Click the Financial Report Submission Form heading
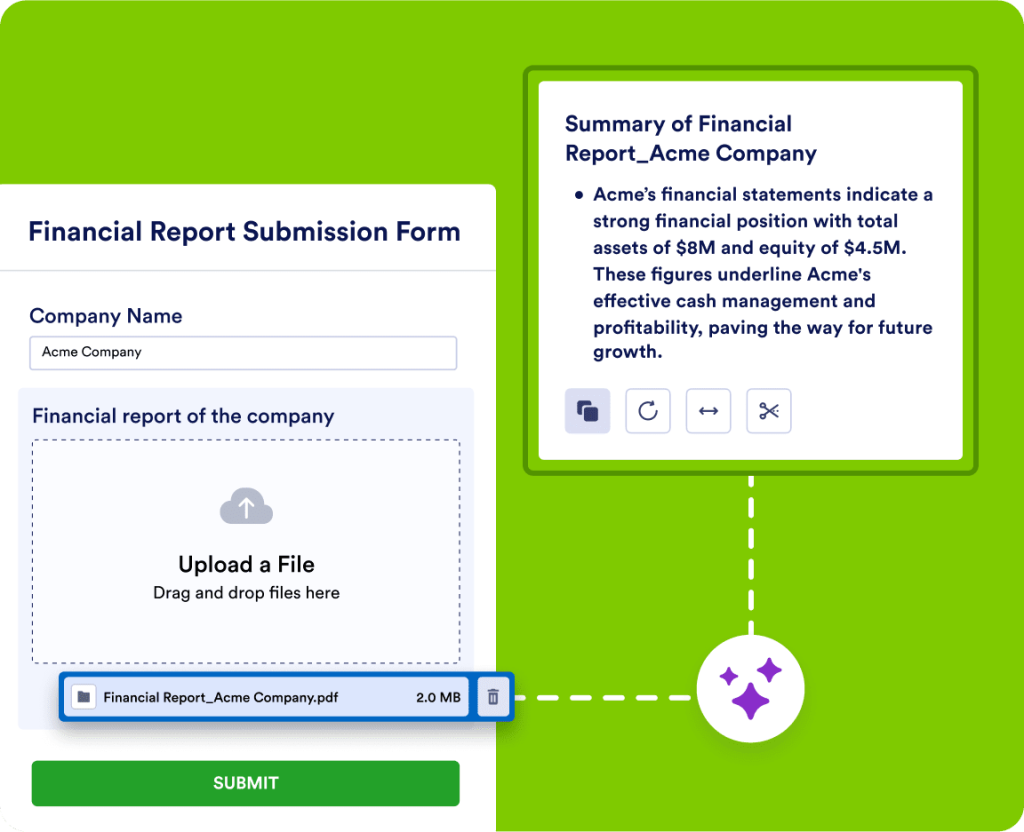This screenshot has height=832, width=1024. tap(244, 232)
